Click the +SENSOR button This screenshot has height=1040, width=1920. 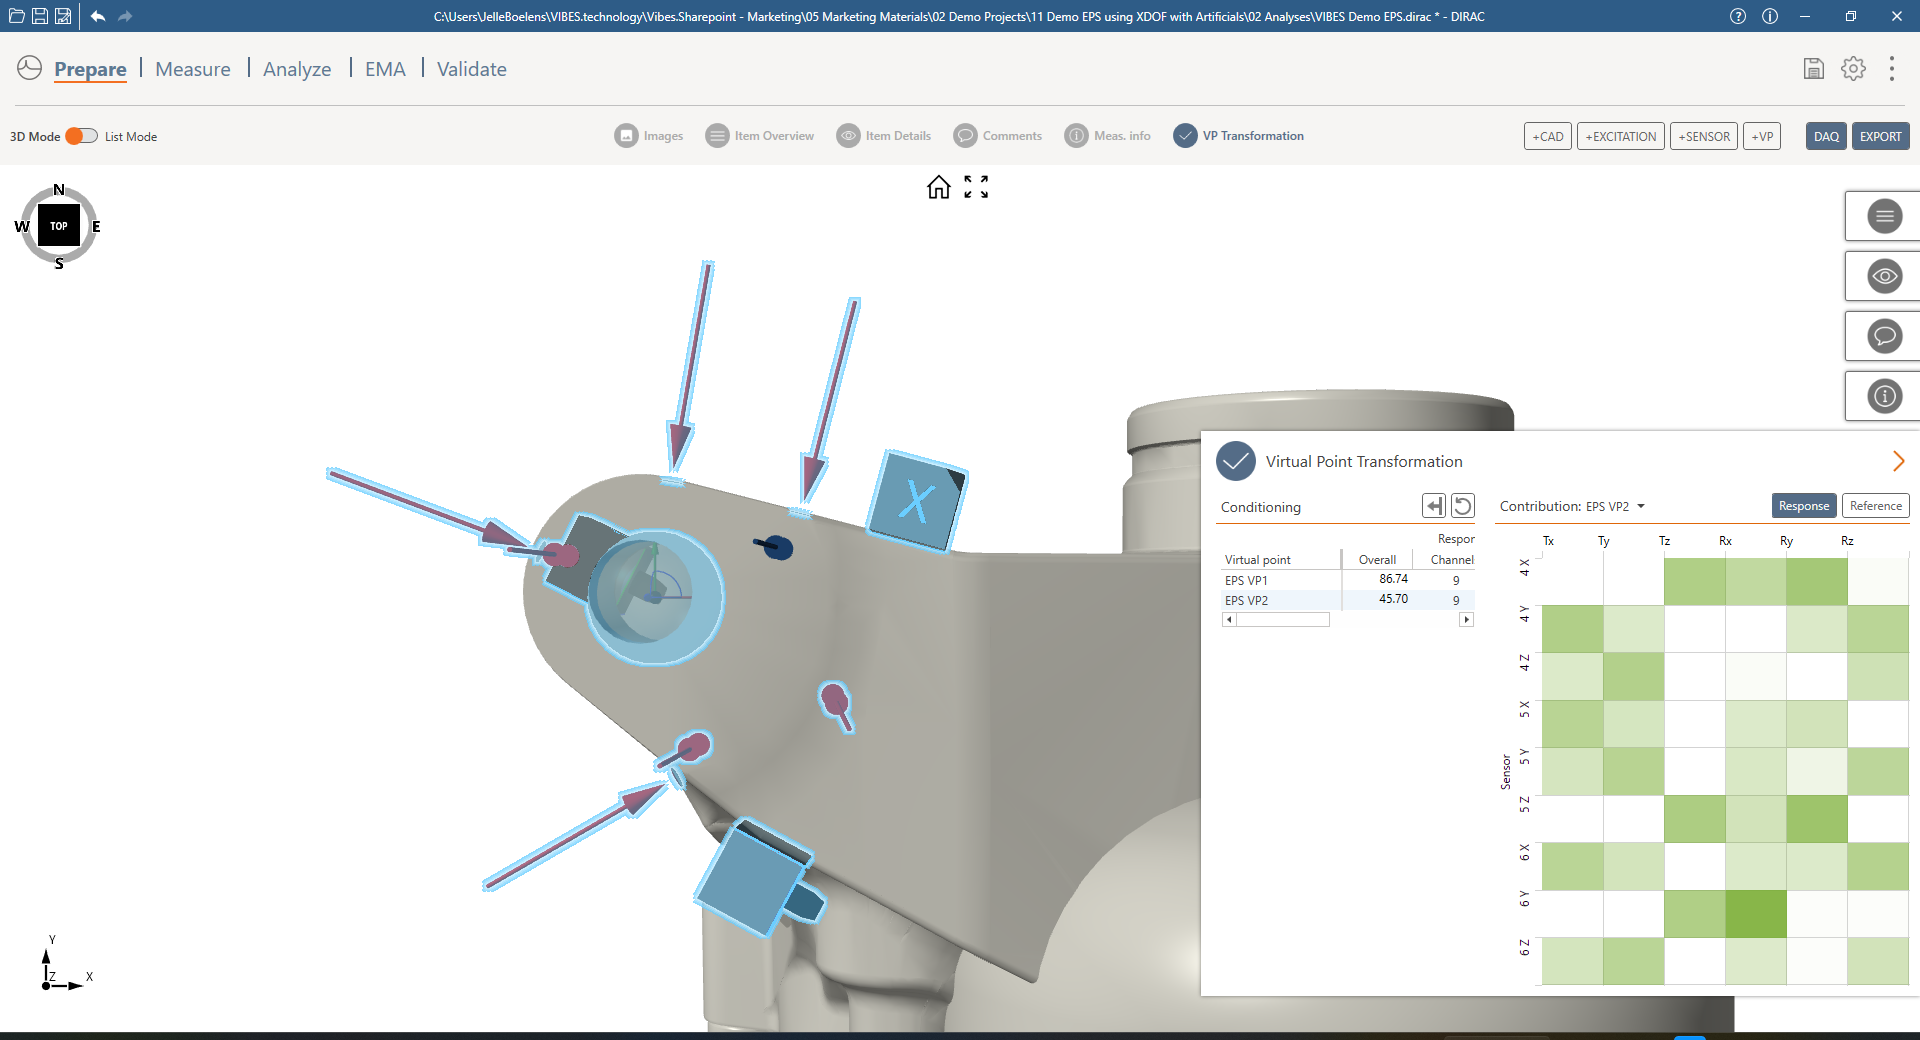[1703, 136]
